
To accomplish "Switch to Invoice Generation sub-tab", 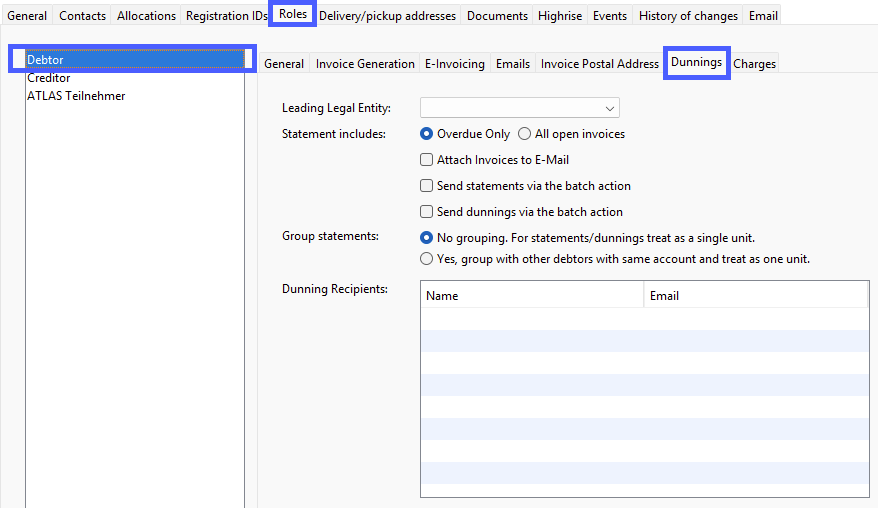I will point(365,64).
